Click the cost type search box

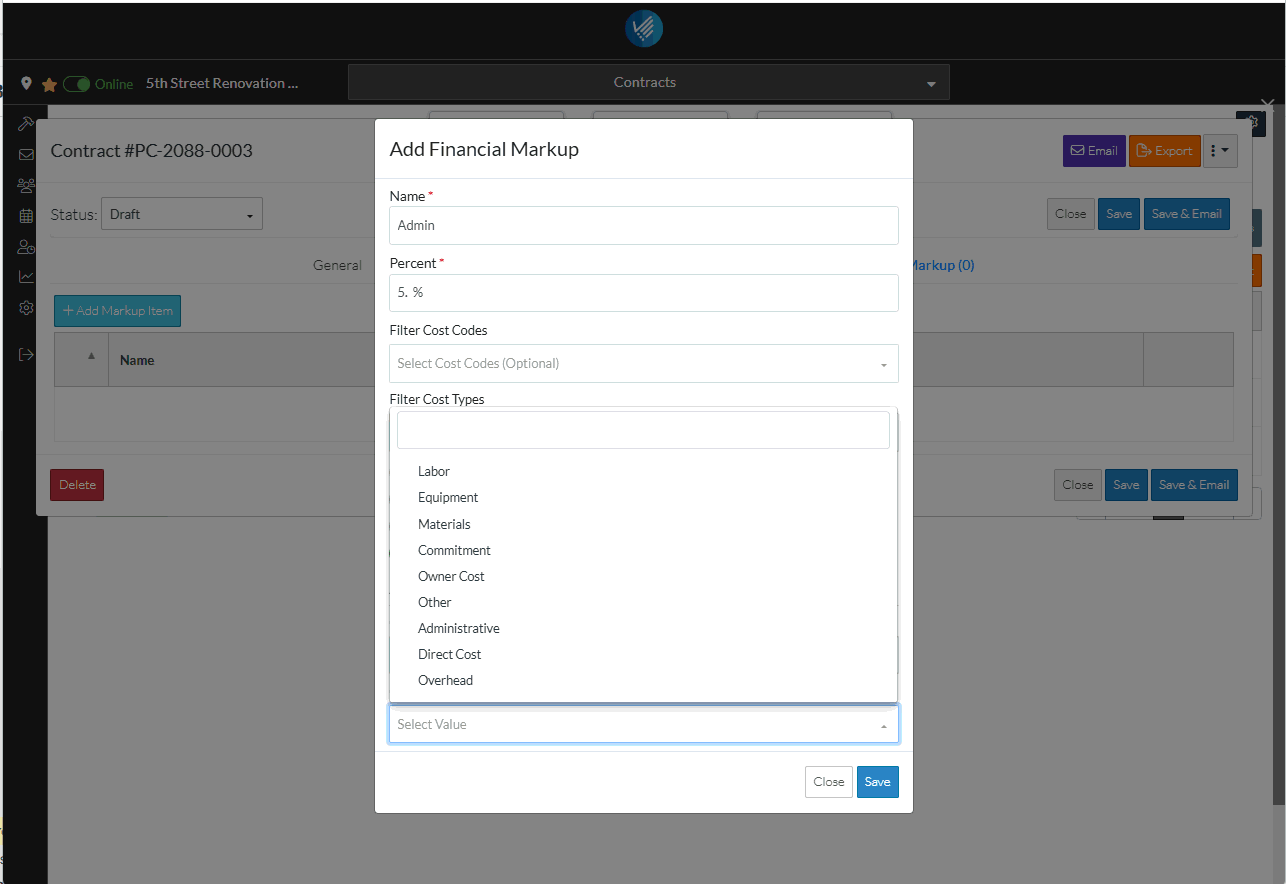(643, 430)
